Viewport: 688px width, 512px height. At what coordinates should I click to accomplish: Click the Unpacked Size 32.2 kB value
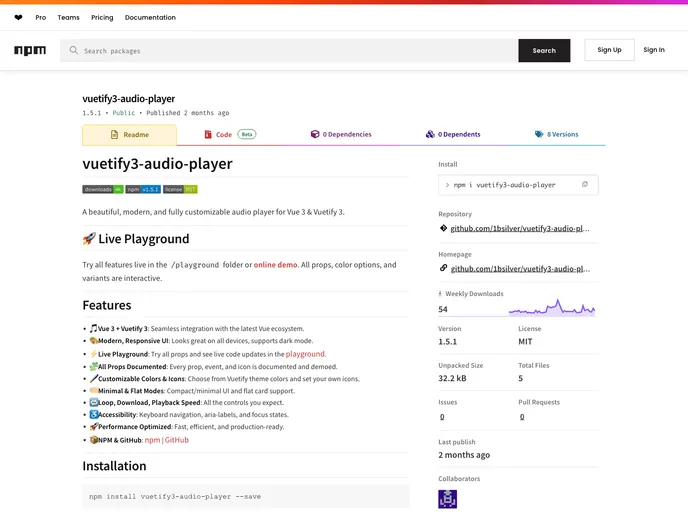click(x=452, y=378)
